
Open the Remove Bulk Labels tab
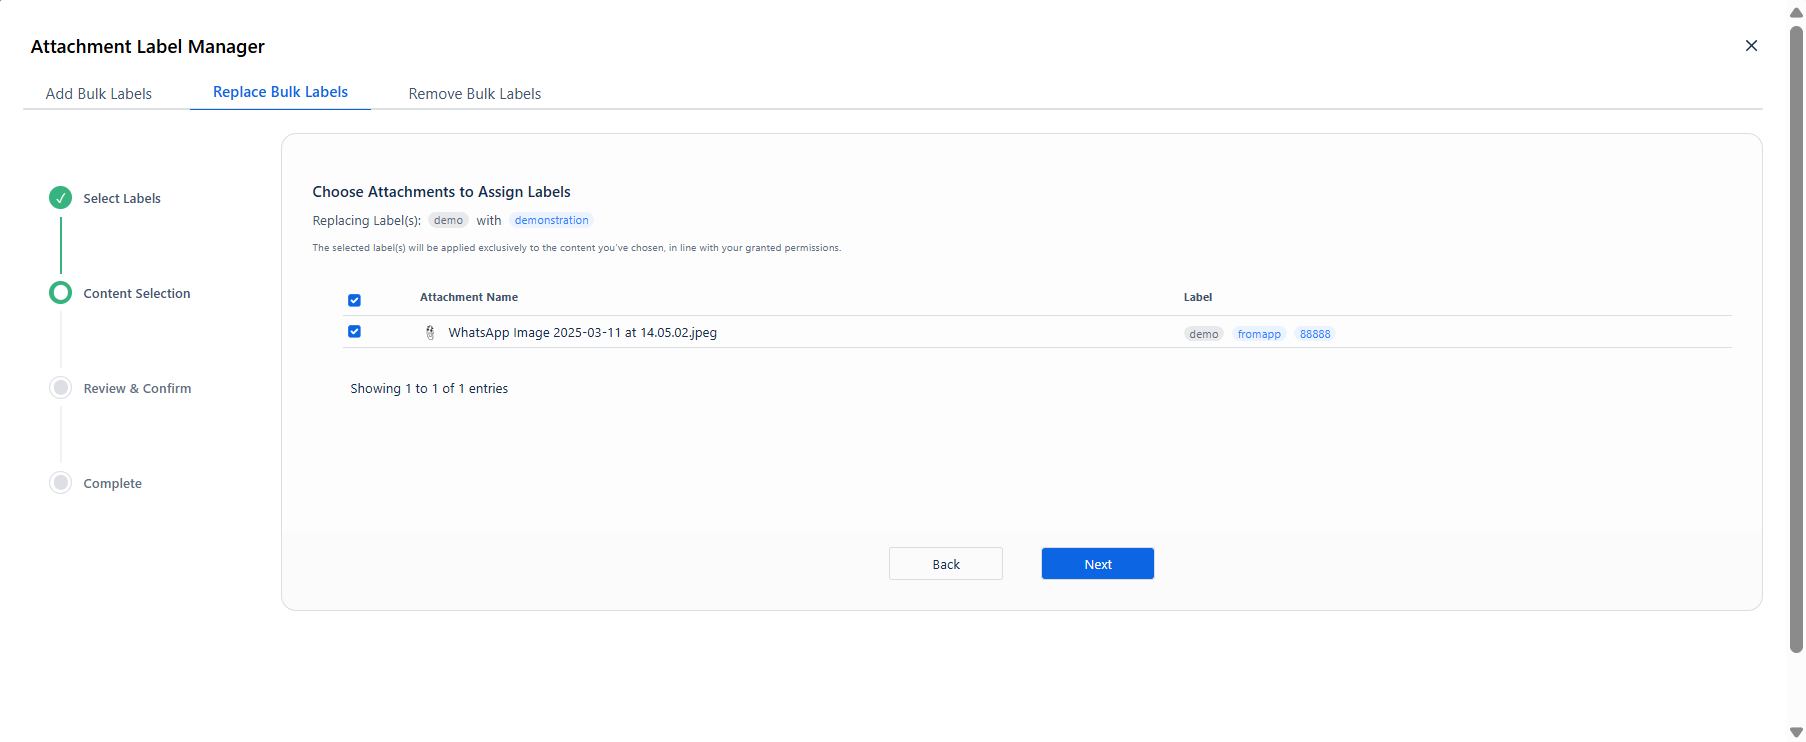(475, 94)
